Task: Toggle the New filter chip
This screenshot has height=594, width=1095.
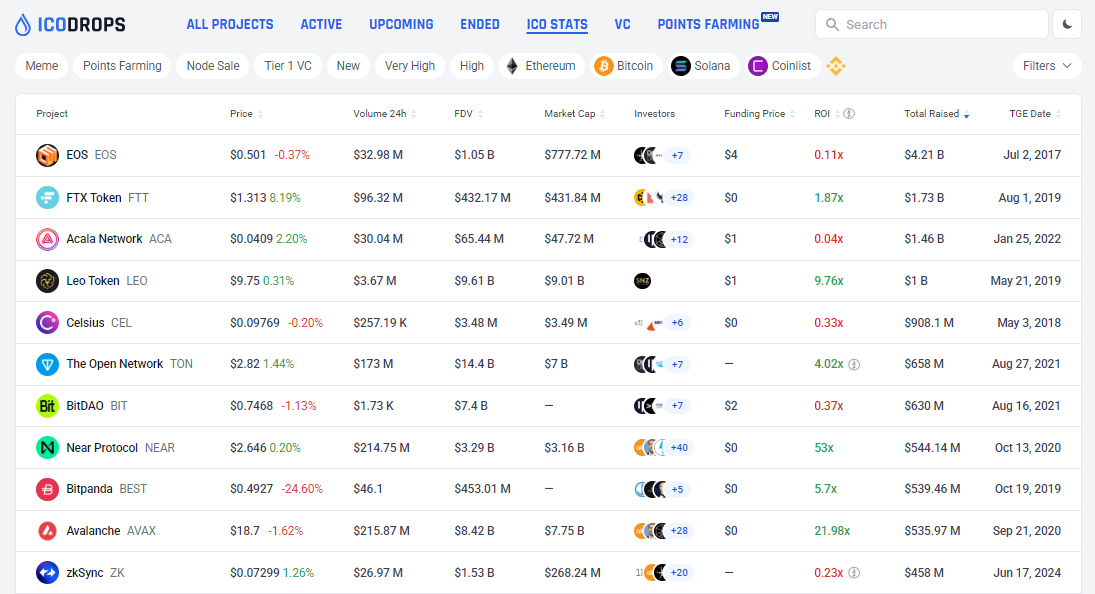Action: click(x=348, y=66)
